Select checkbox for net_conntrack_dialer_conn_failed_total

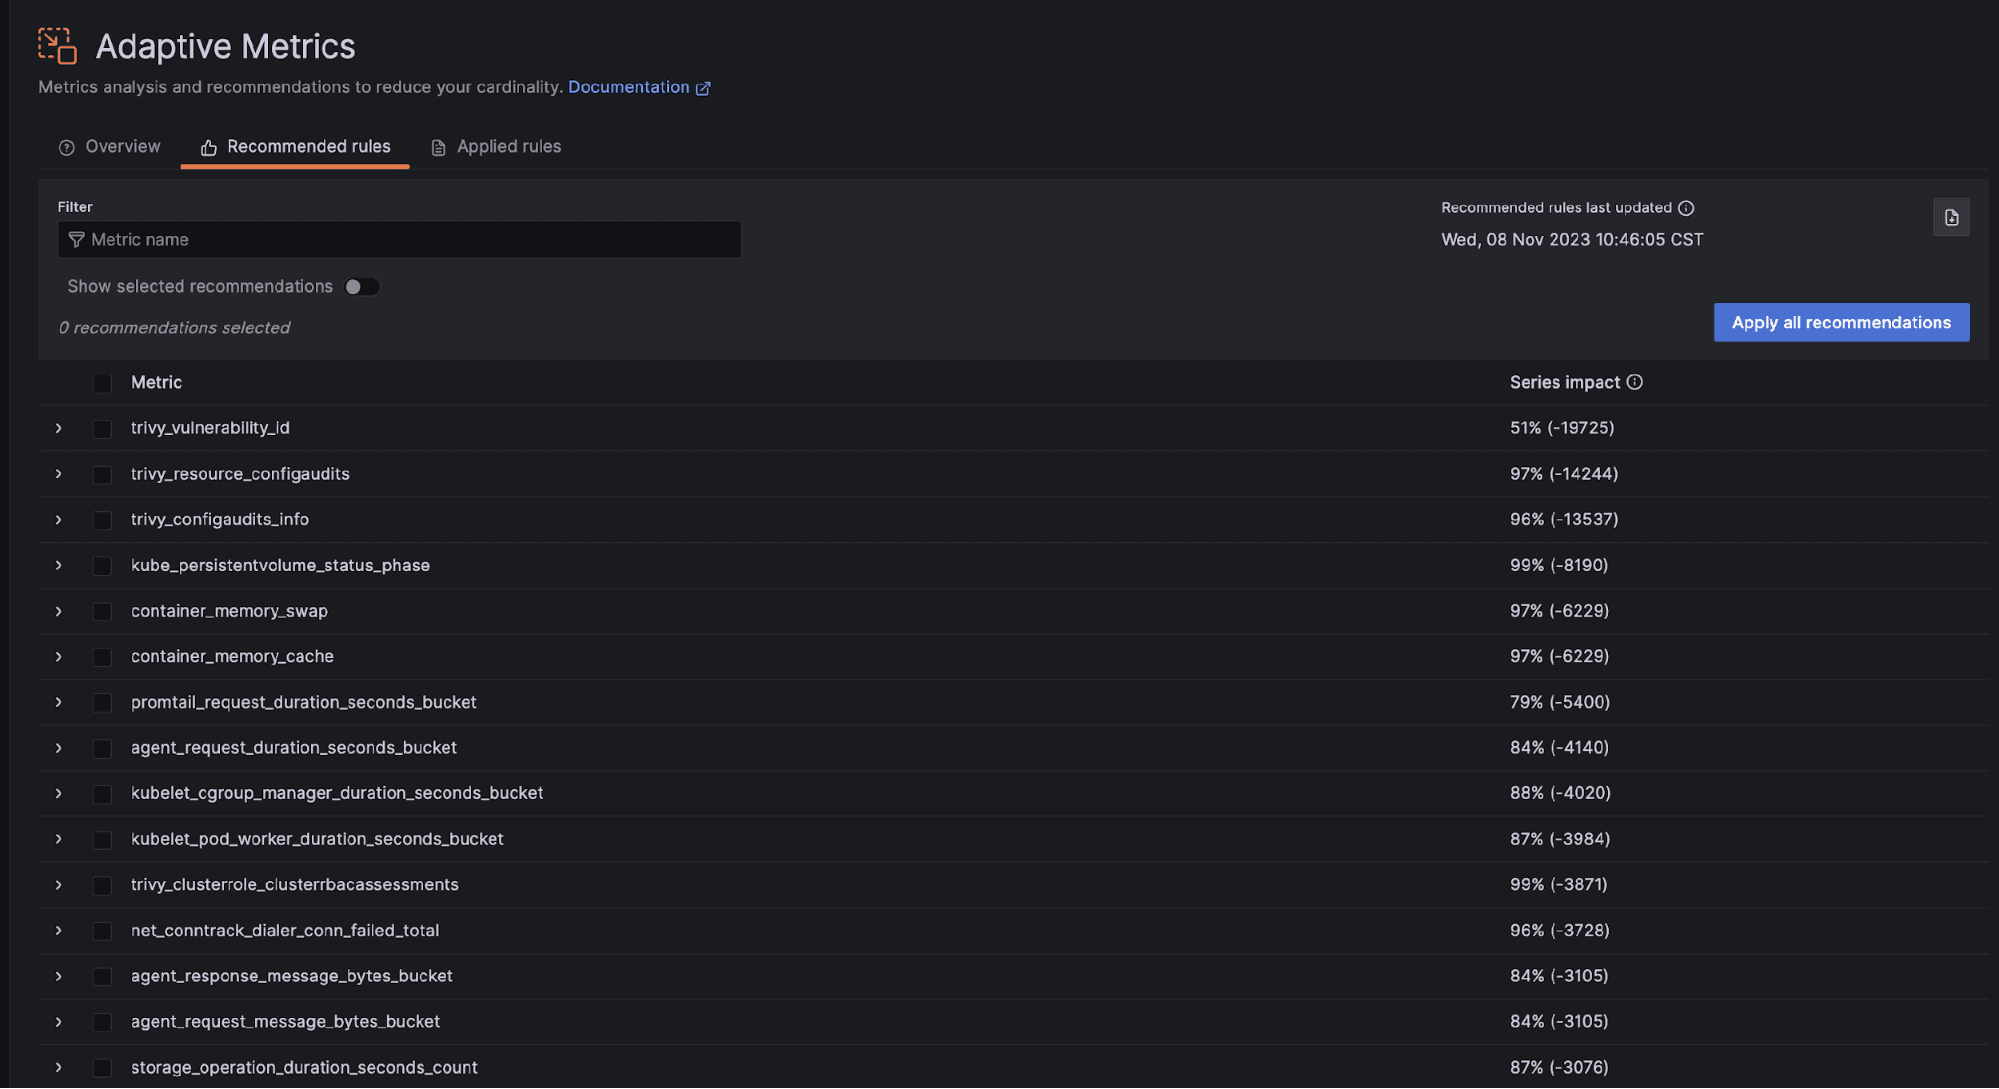[x=102, y=931]
